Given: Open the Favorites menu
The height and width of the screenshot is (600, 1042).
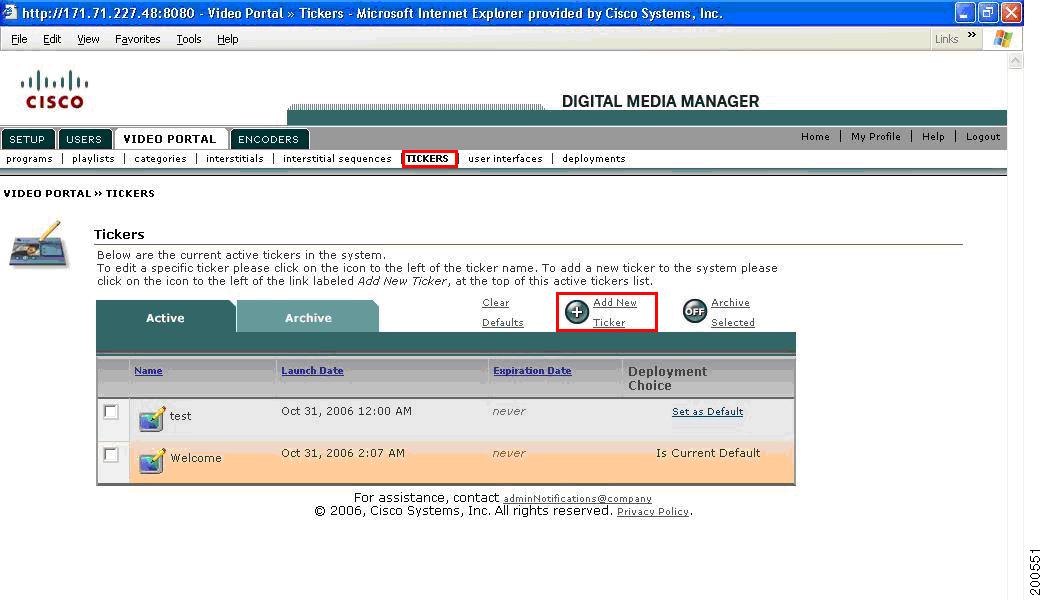Looking at the screenshot, I should click(138, 39).
